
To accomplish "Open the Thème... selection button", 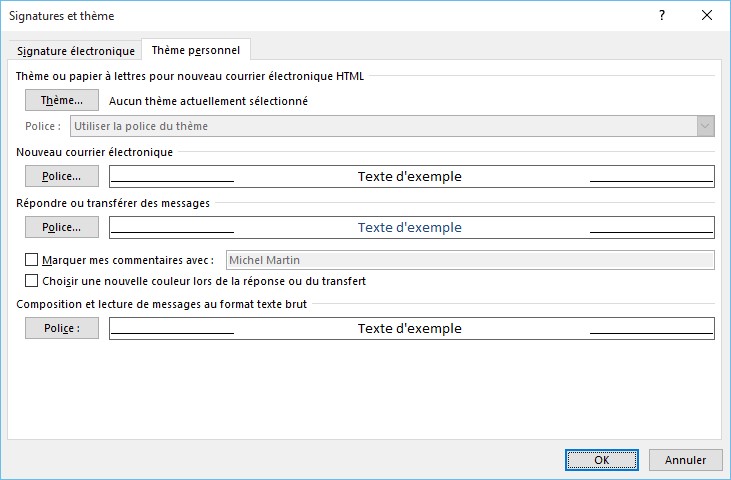I will (x=61, y=100).
